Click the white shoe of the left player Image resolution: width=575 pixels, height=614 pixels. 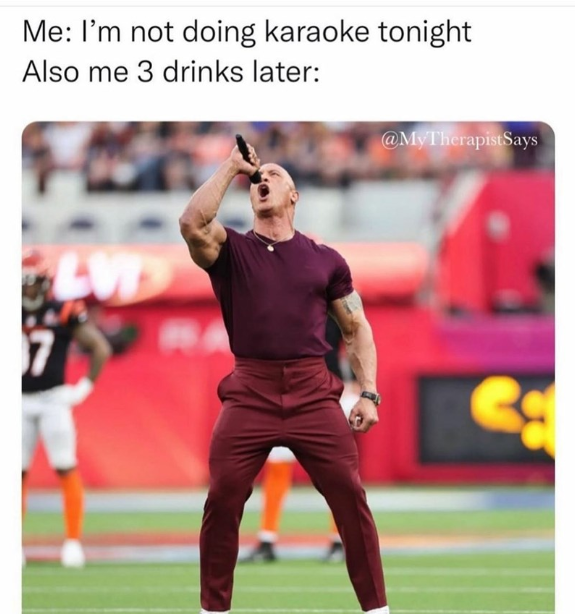click(72, 553)
